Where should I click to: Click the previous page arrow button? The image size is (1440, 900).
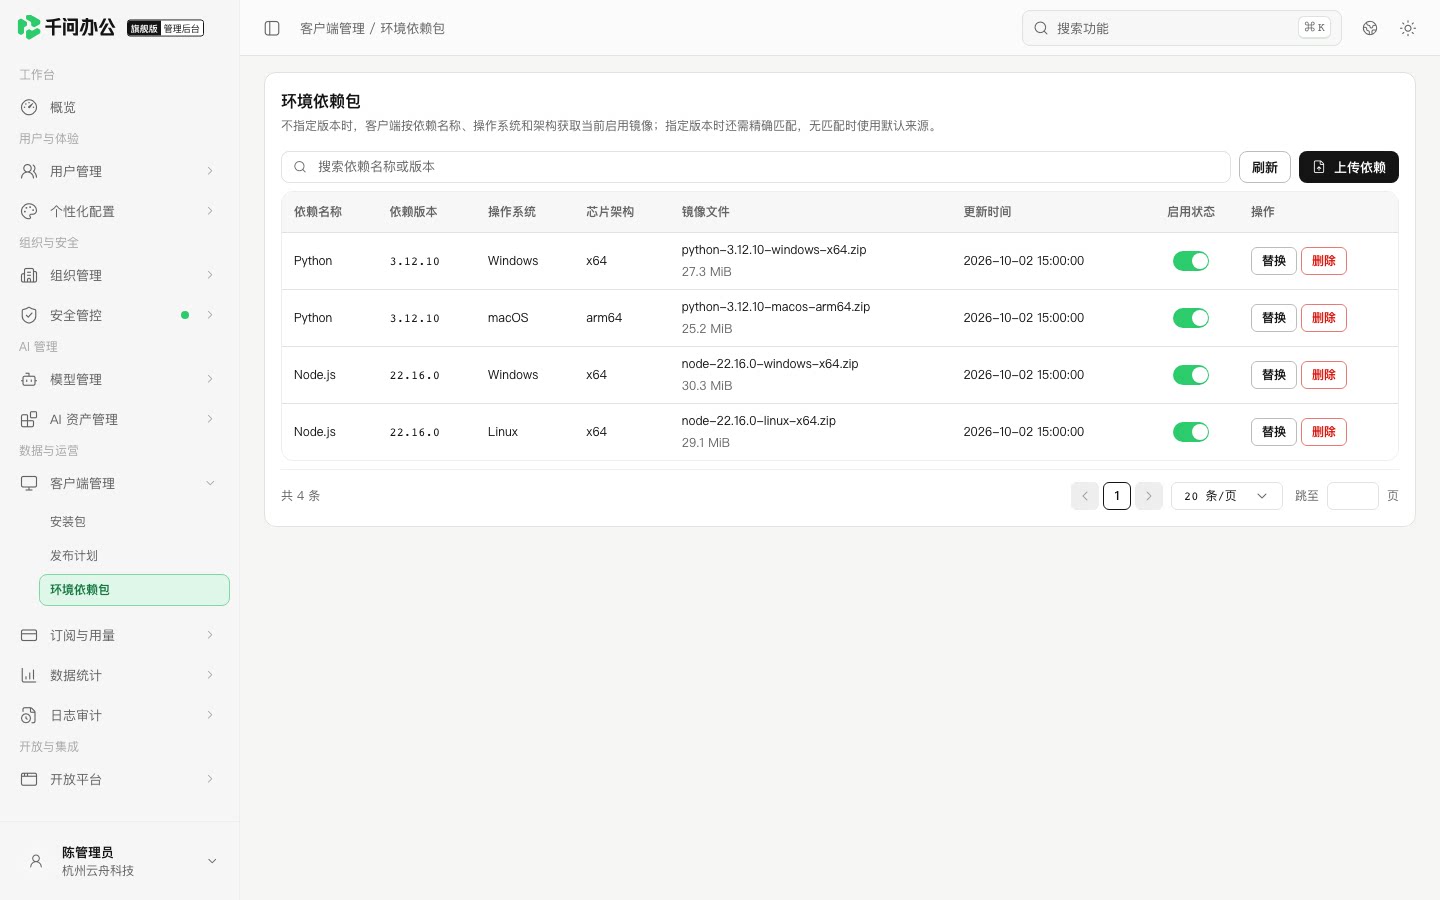(x=1085, y=496)
